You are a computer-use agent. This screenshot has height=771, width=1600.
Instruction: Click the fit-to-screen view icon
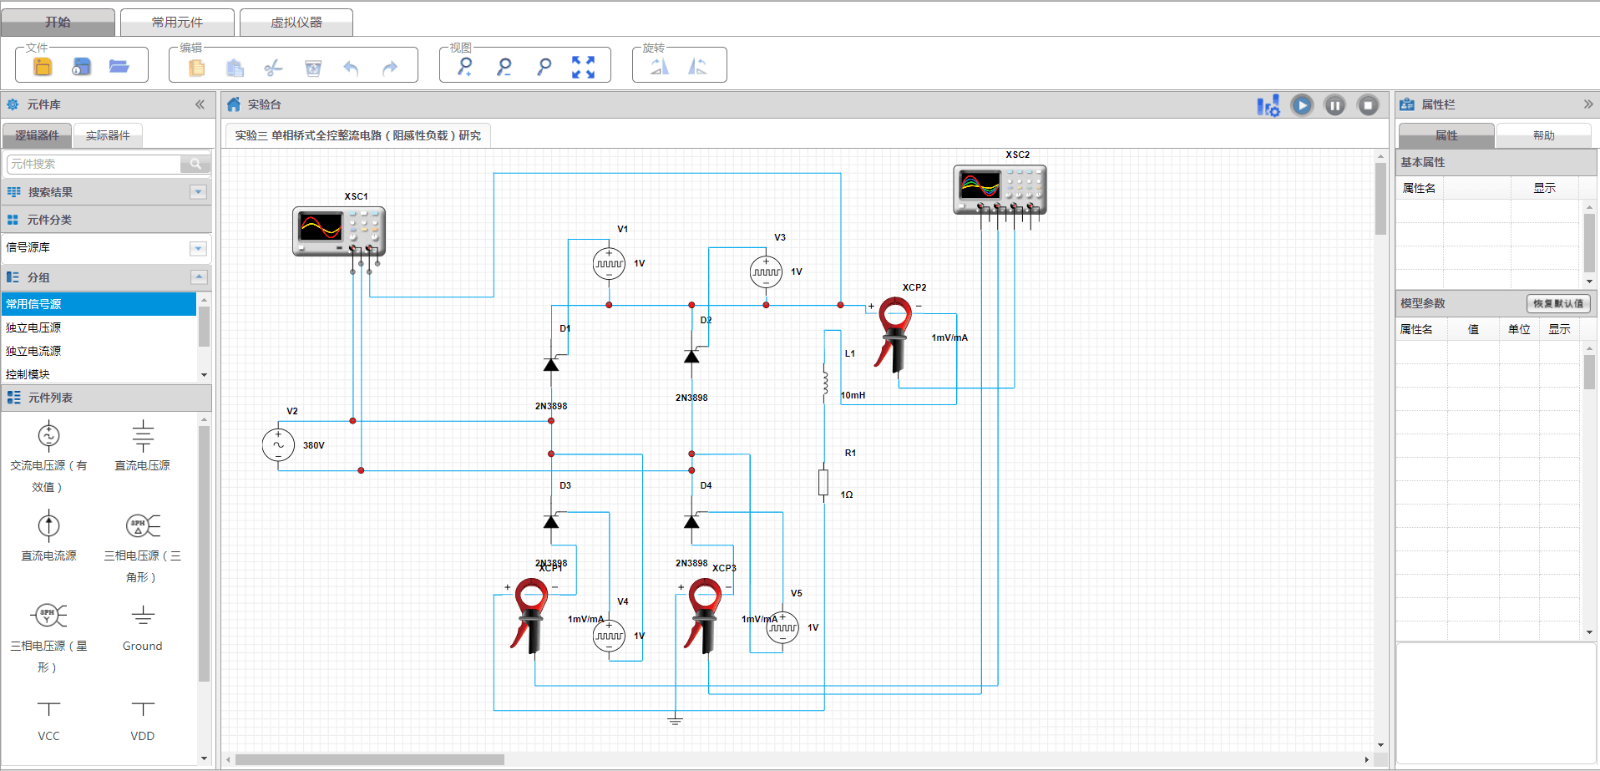coord(583,67)
